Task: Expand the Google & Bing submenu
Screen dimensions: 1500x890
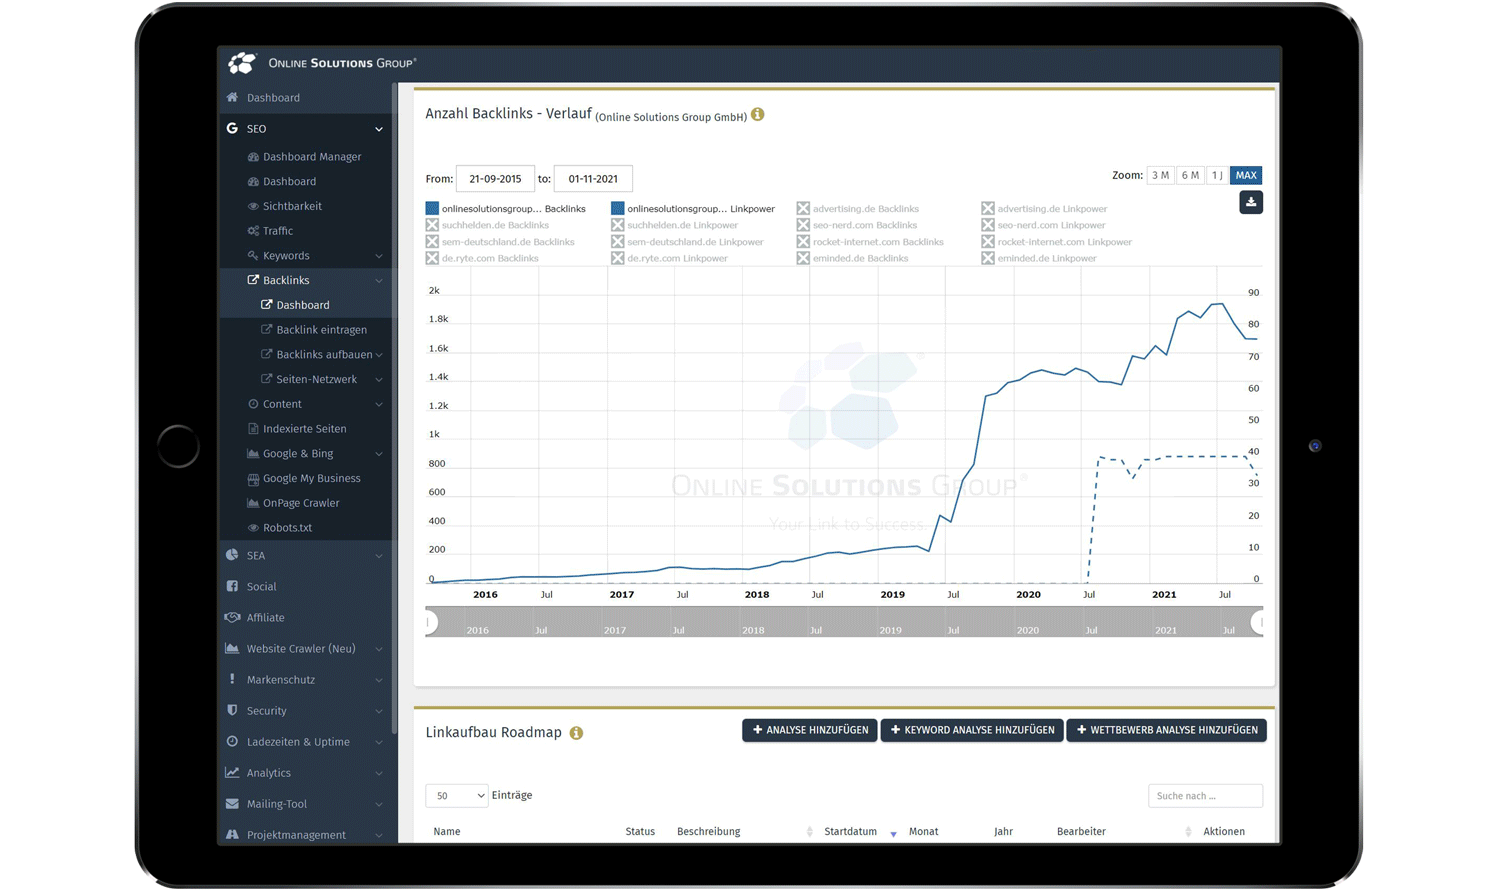Action: point(379,454)
